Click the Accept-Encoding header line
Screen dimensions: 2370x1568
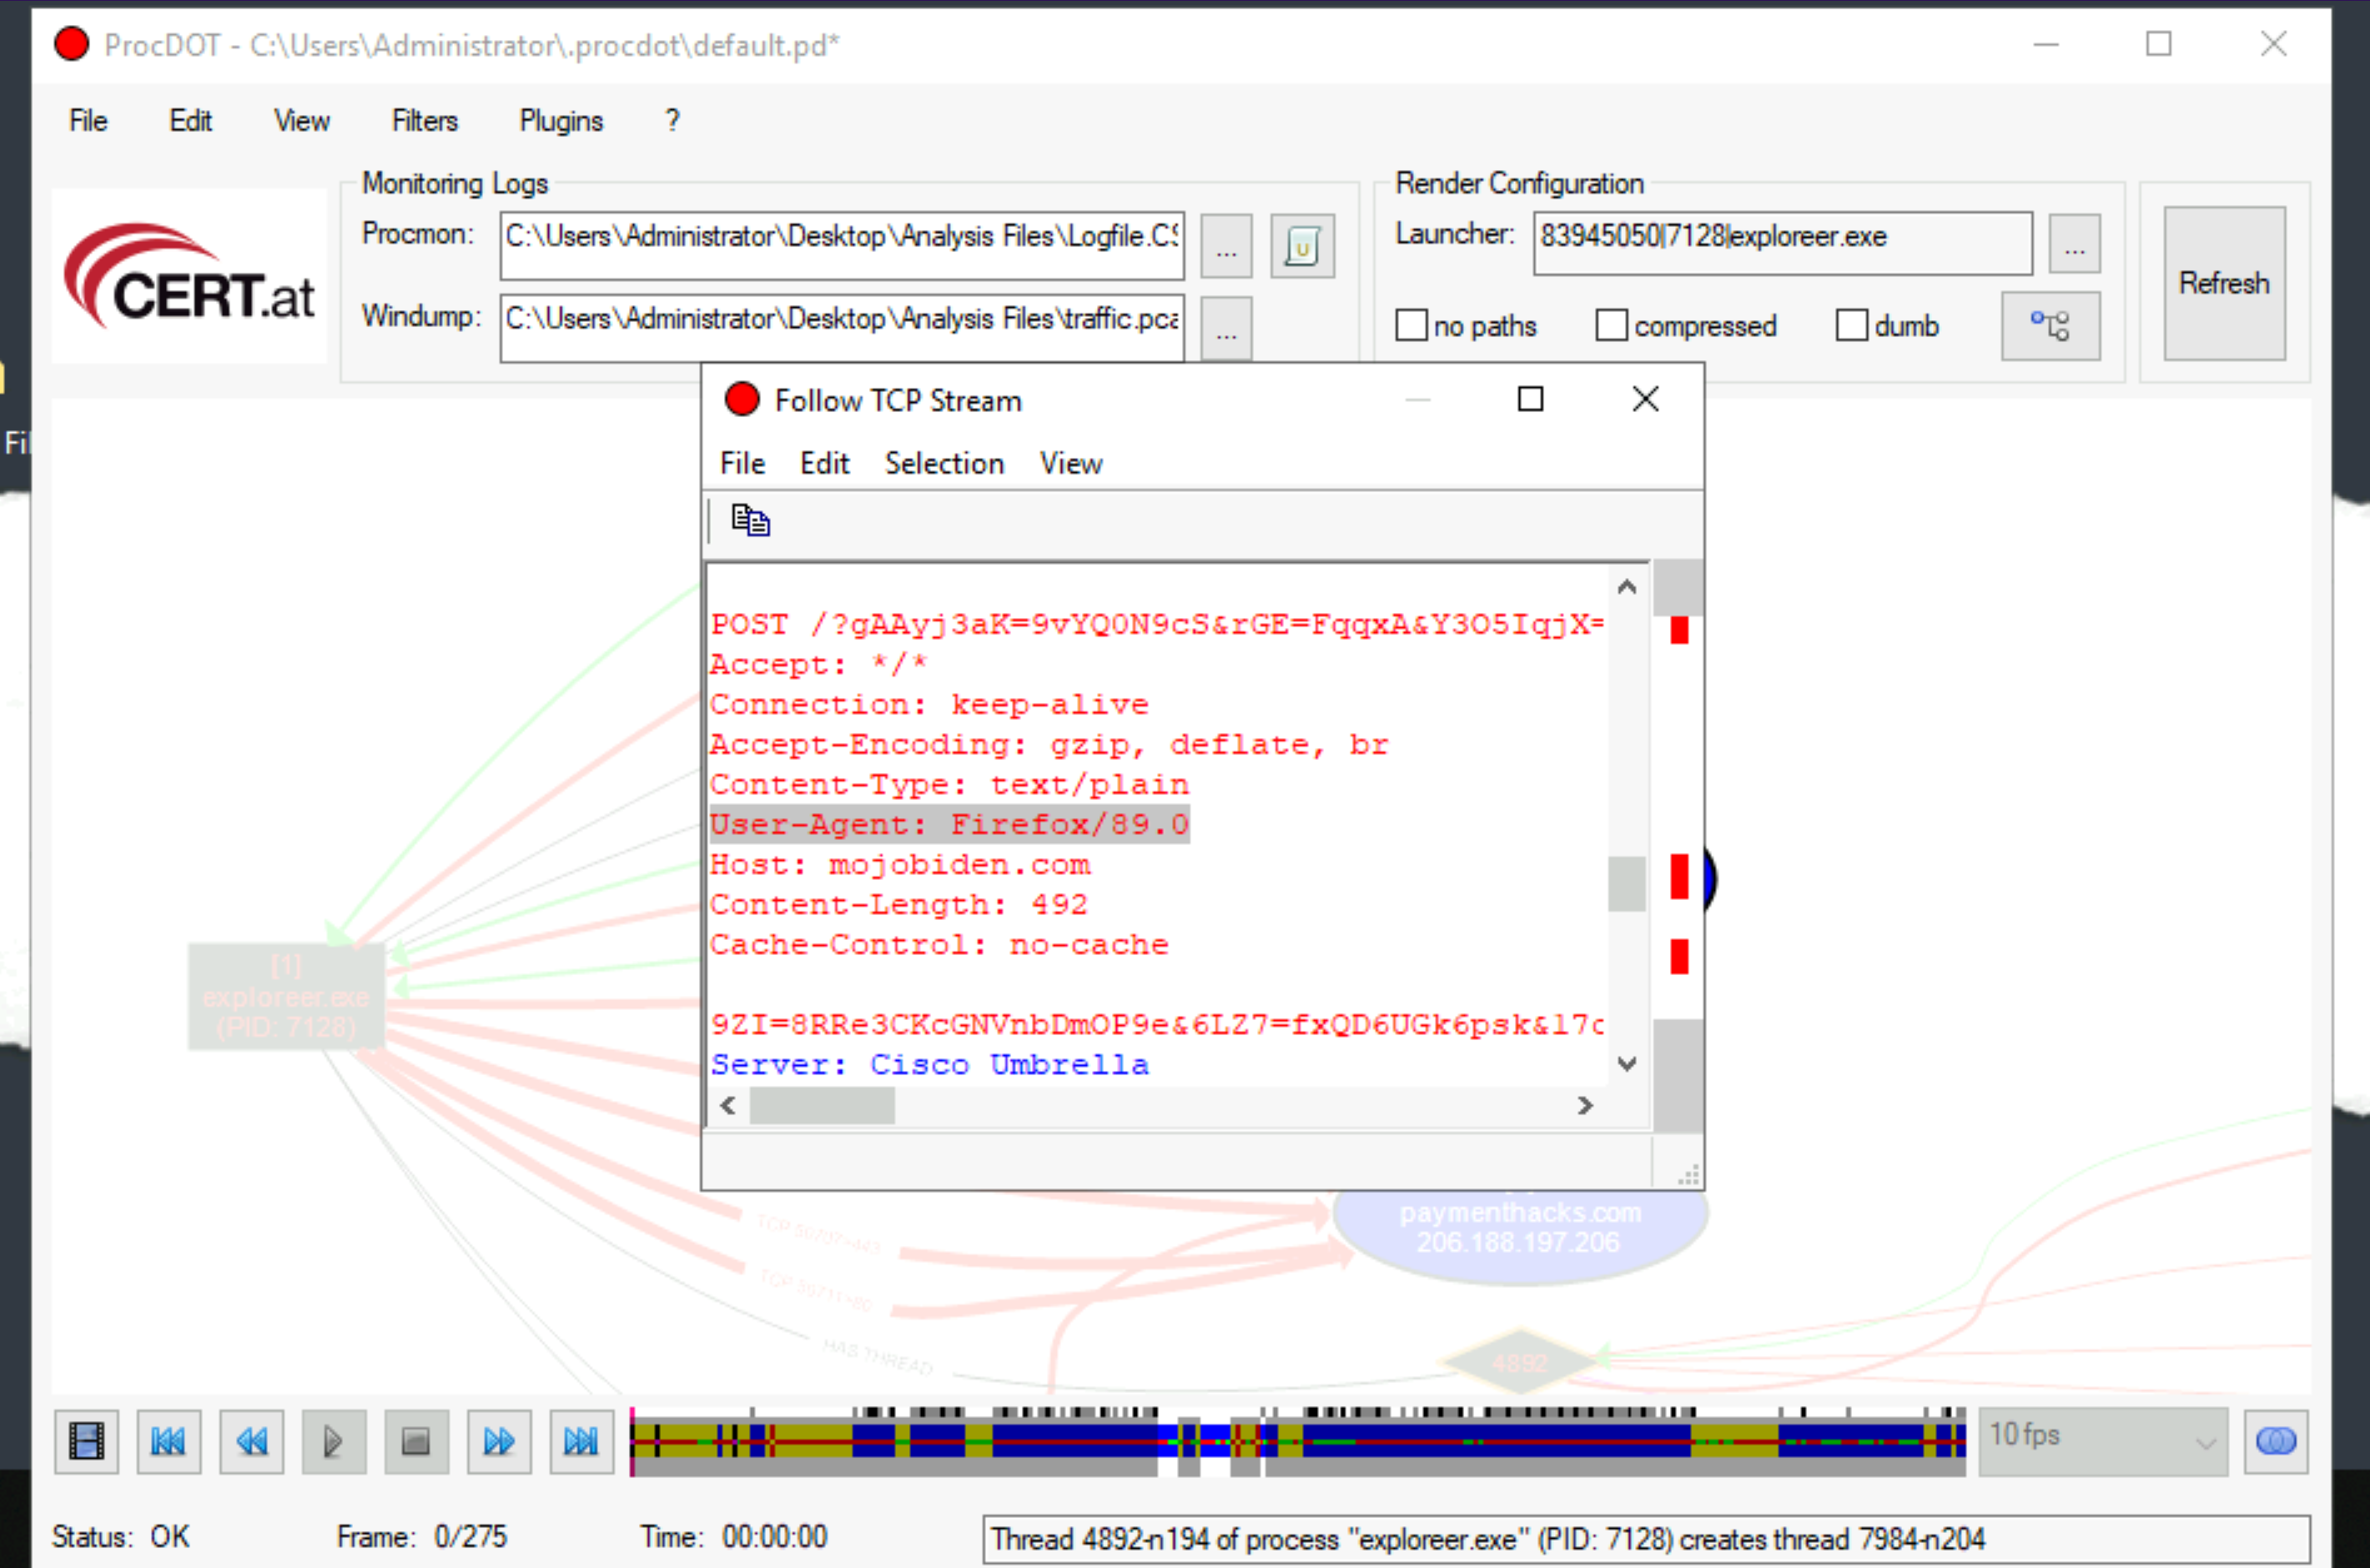(x=1049, y=744)
